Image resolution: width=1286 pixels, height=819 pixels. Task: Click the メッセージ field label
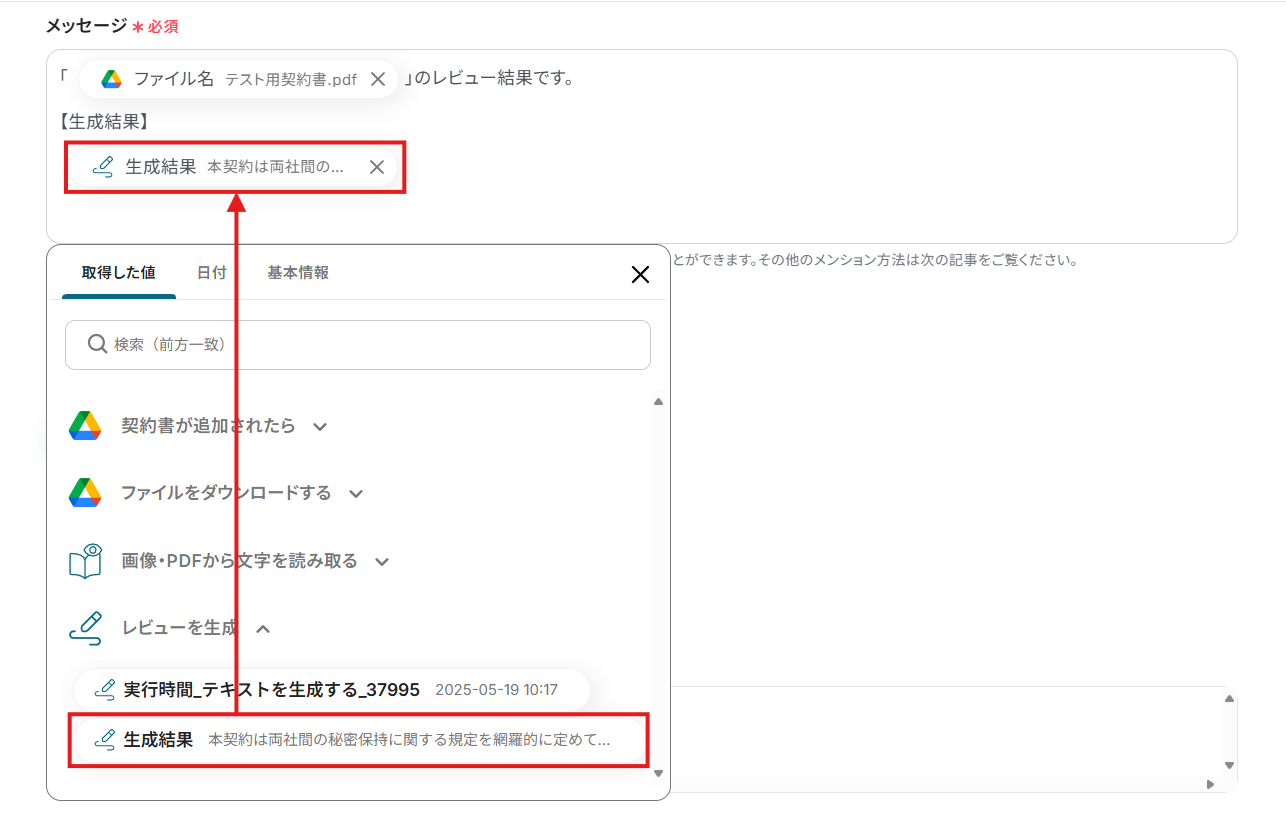tap(86, 26)
